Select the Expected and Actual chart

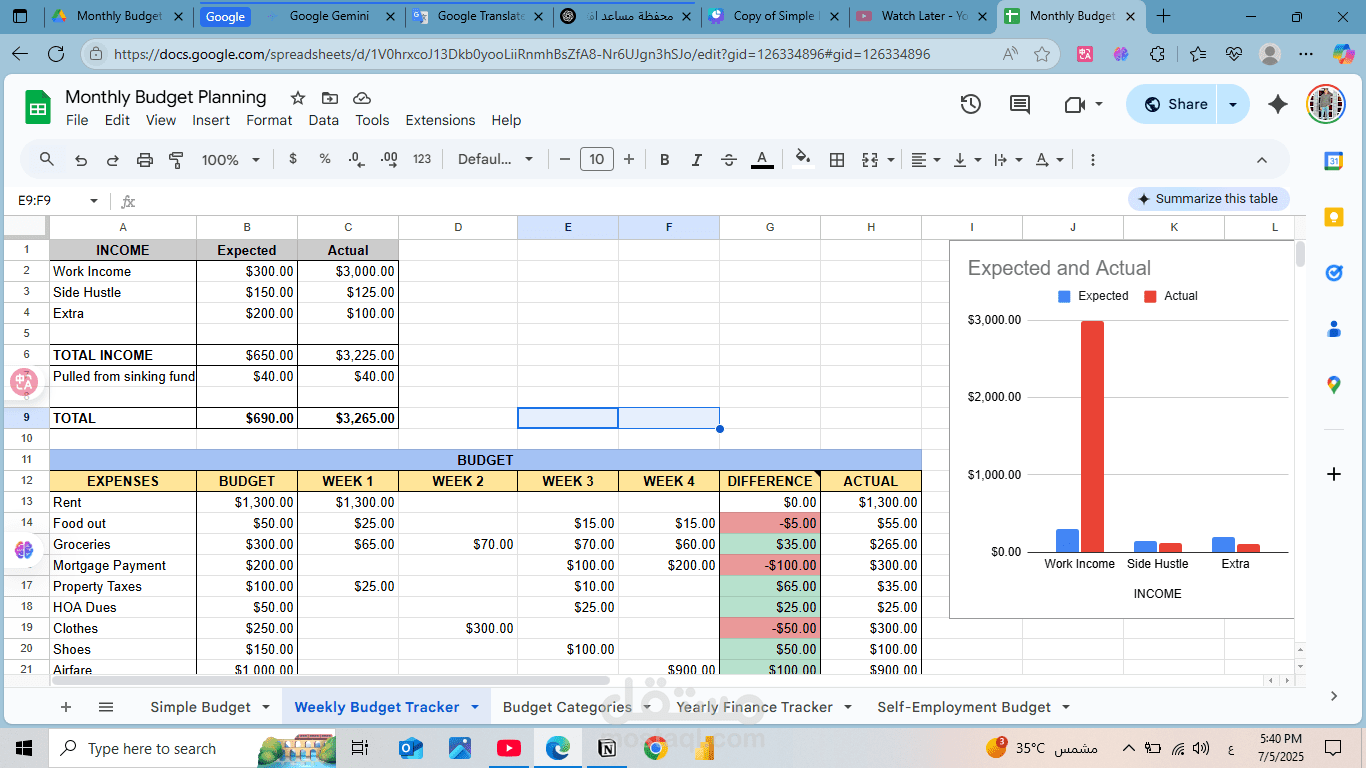tap(1121, 429)
